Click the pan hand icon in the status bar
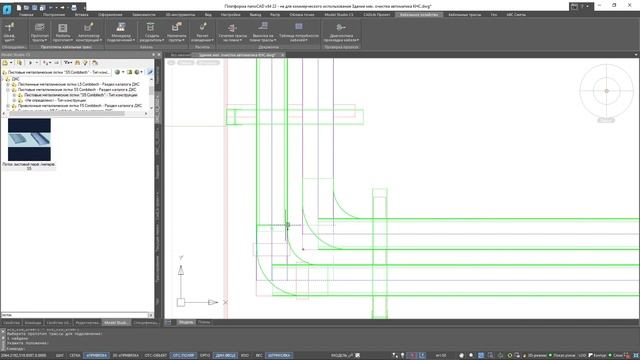 (462, 356)
